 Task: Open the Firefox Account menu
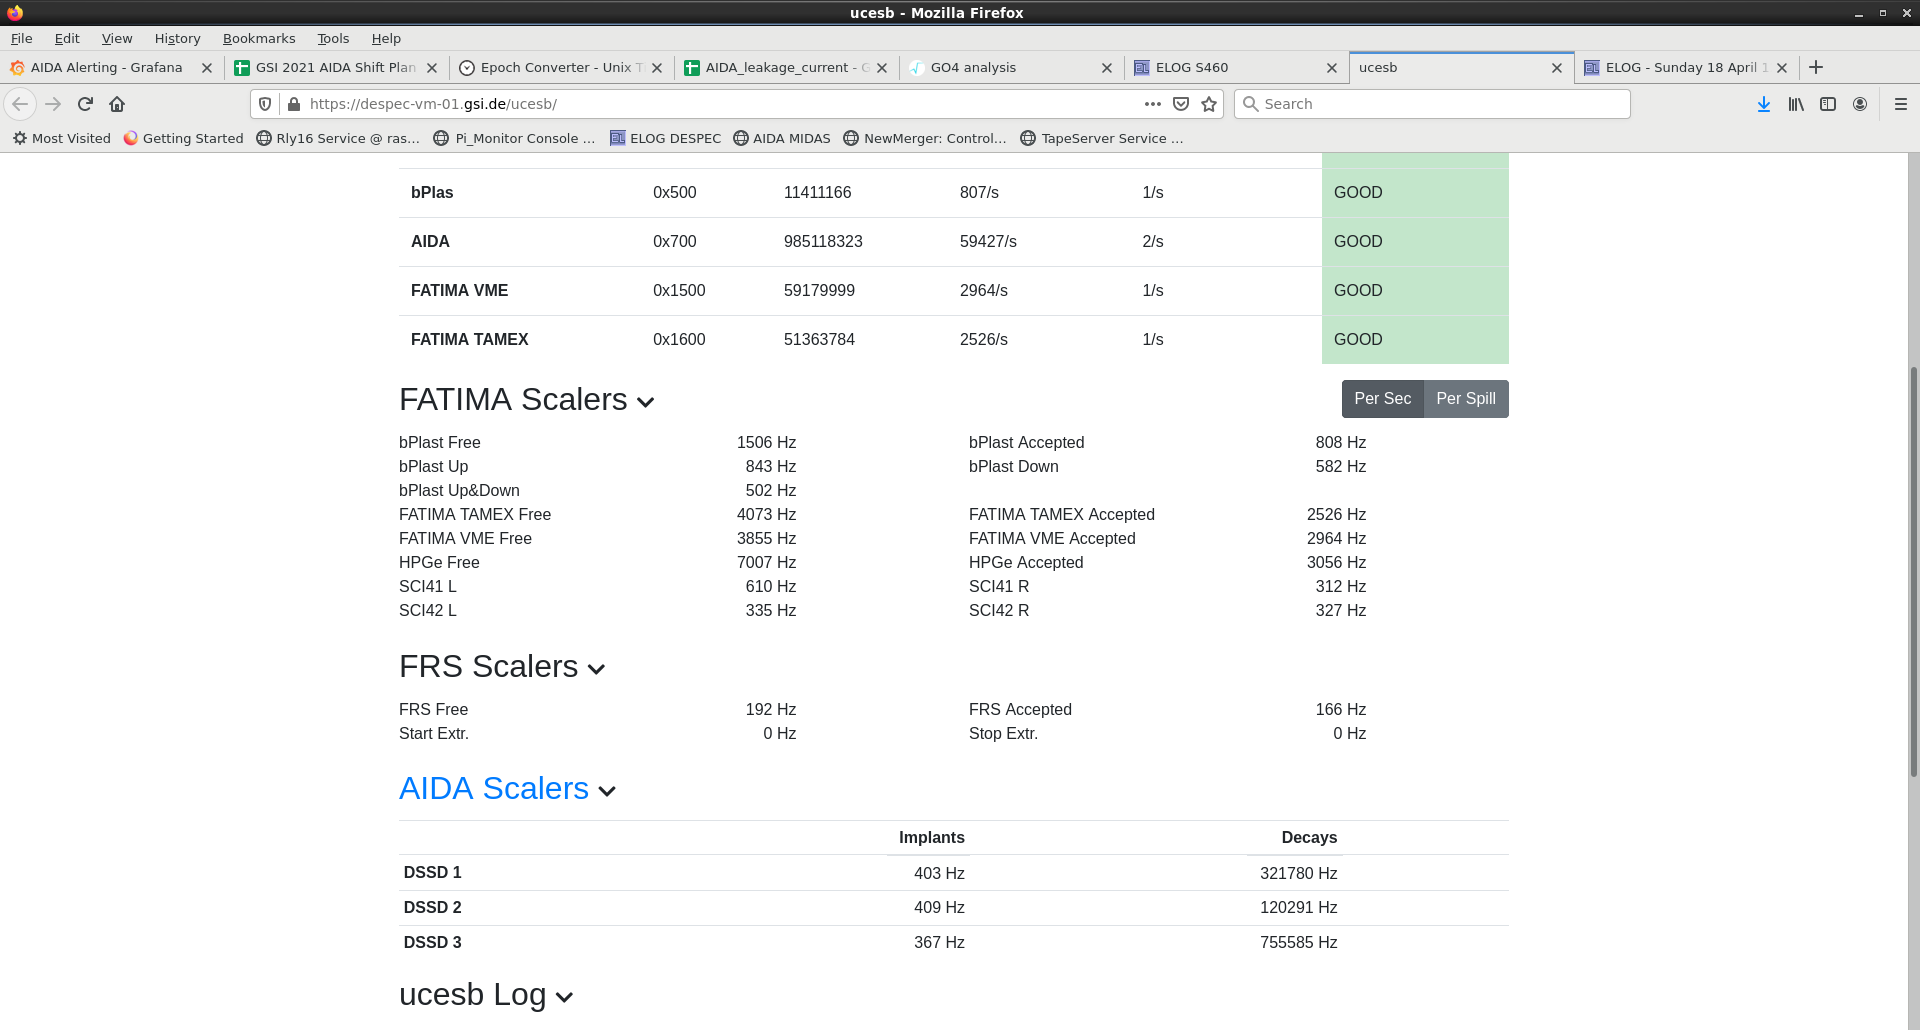[x=1860, y=104]
